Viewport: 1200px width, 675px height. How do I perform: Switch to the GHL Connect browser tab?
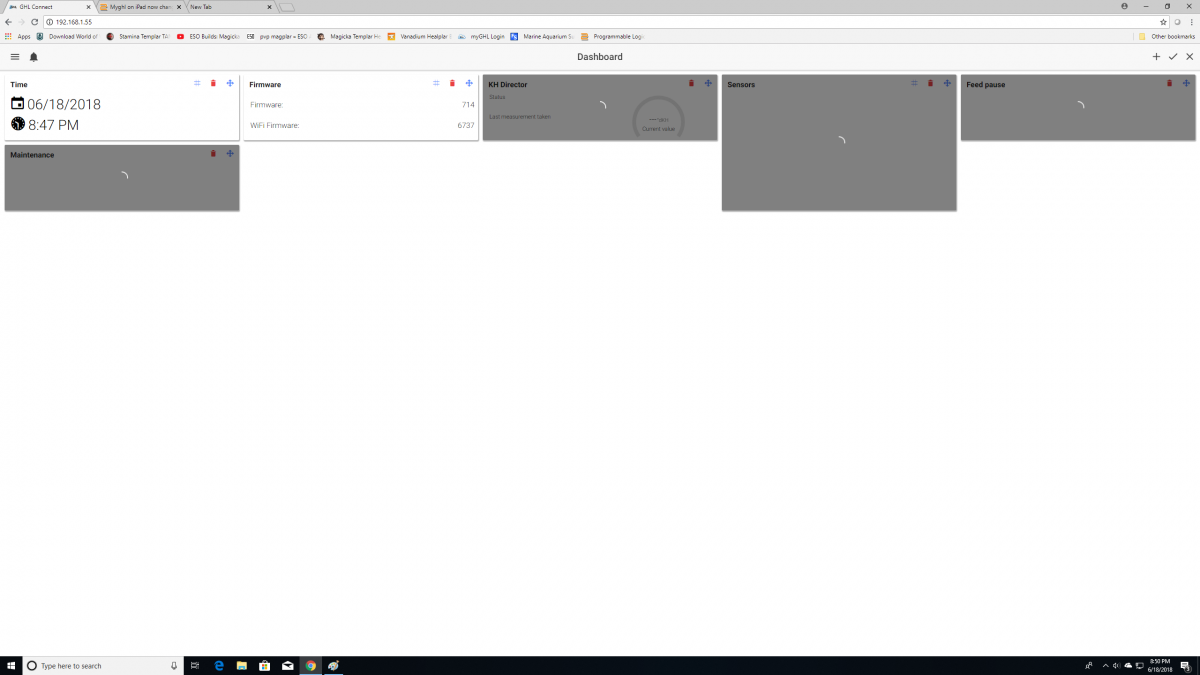tap(47, 6)
